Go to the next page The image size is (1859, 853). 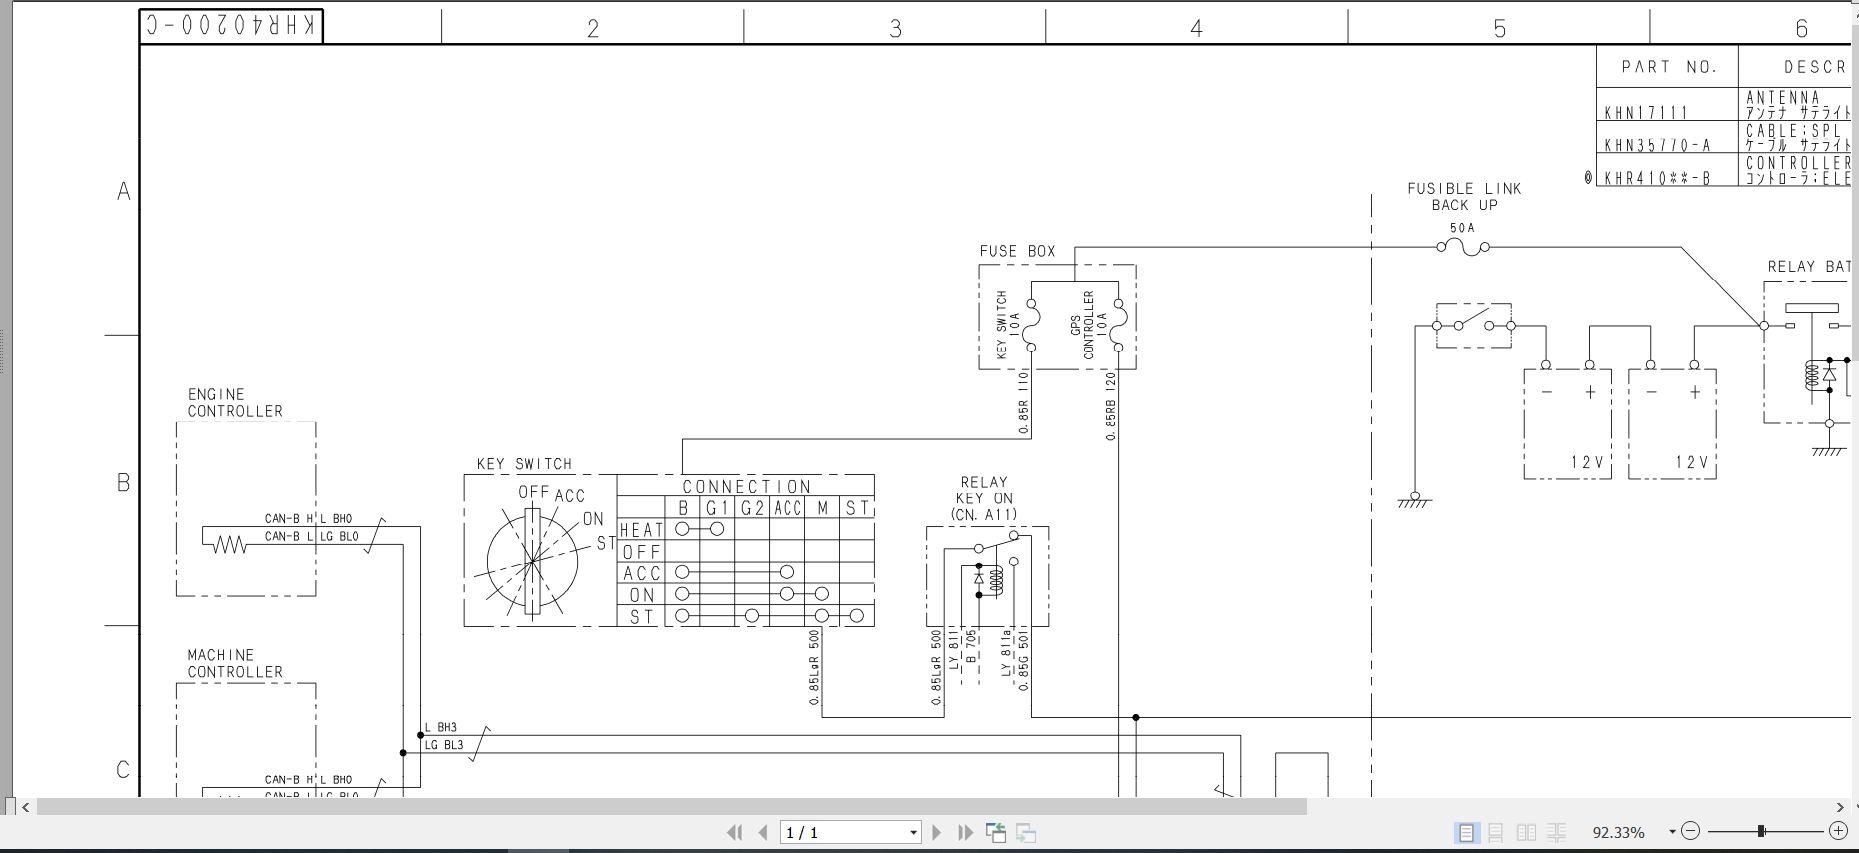[936, 832]
